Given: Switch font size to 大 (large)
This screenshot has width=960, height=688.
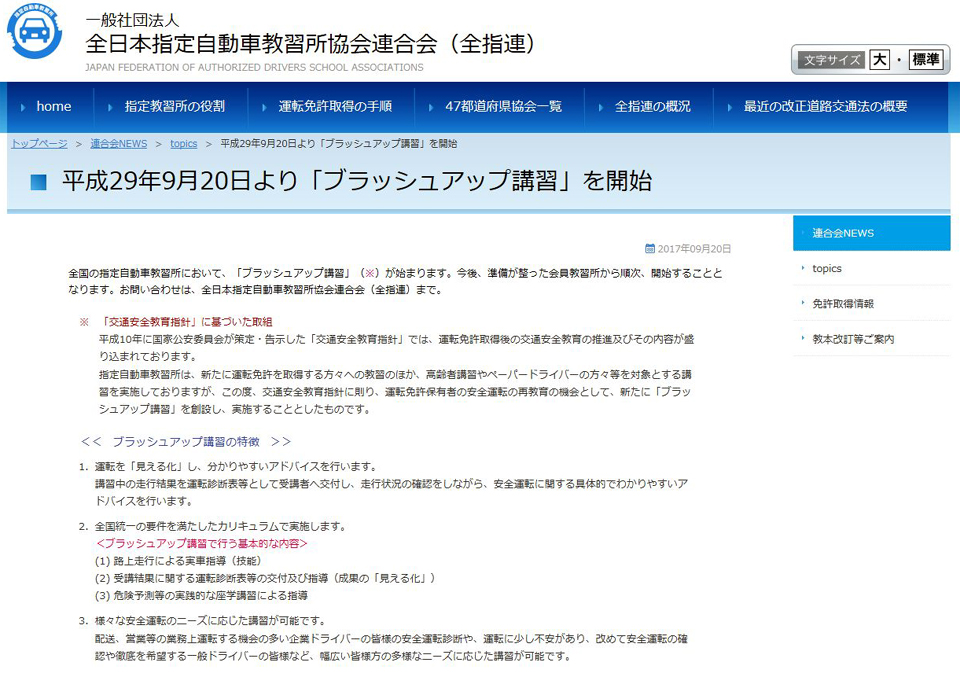Looking at the screenshot, I should pyautogui.click(x=879, y=60).
